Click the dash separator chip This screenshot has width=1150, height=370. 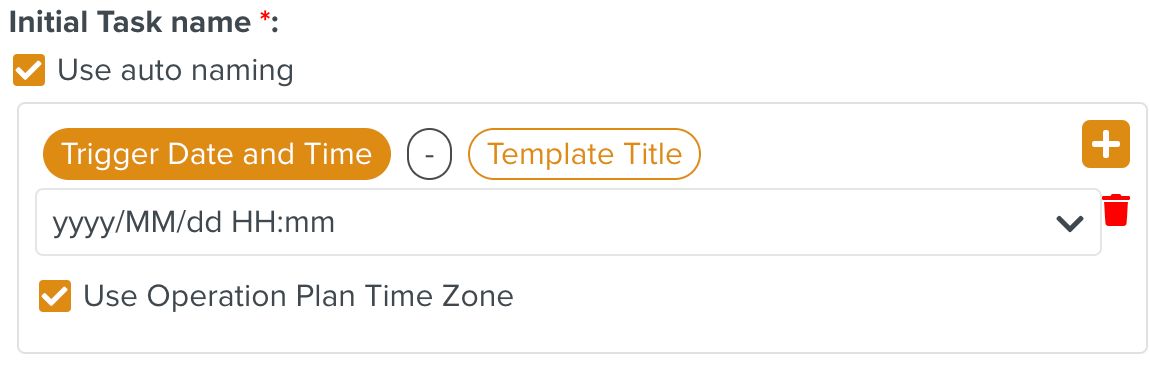pos(430,154)
